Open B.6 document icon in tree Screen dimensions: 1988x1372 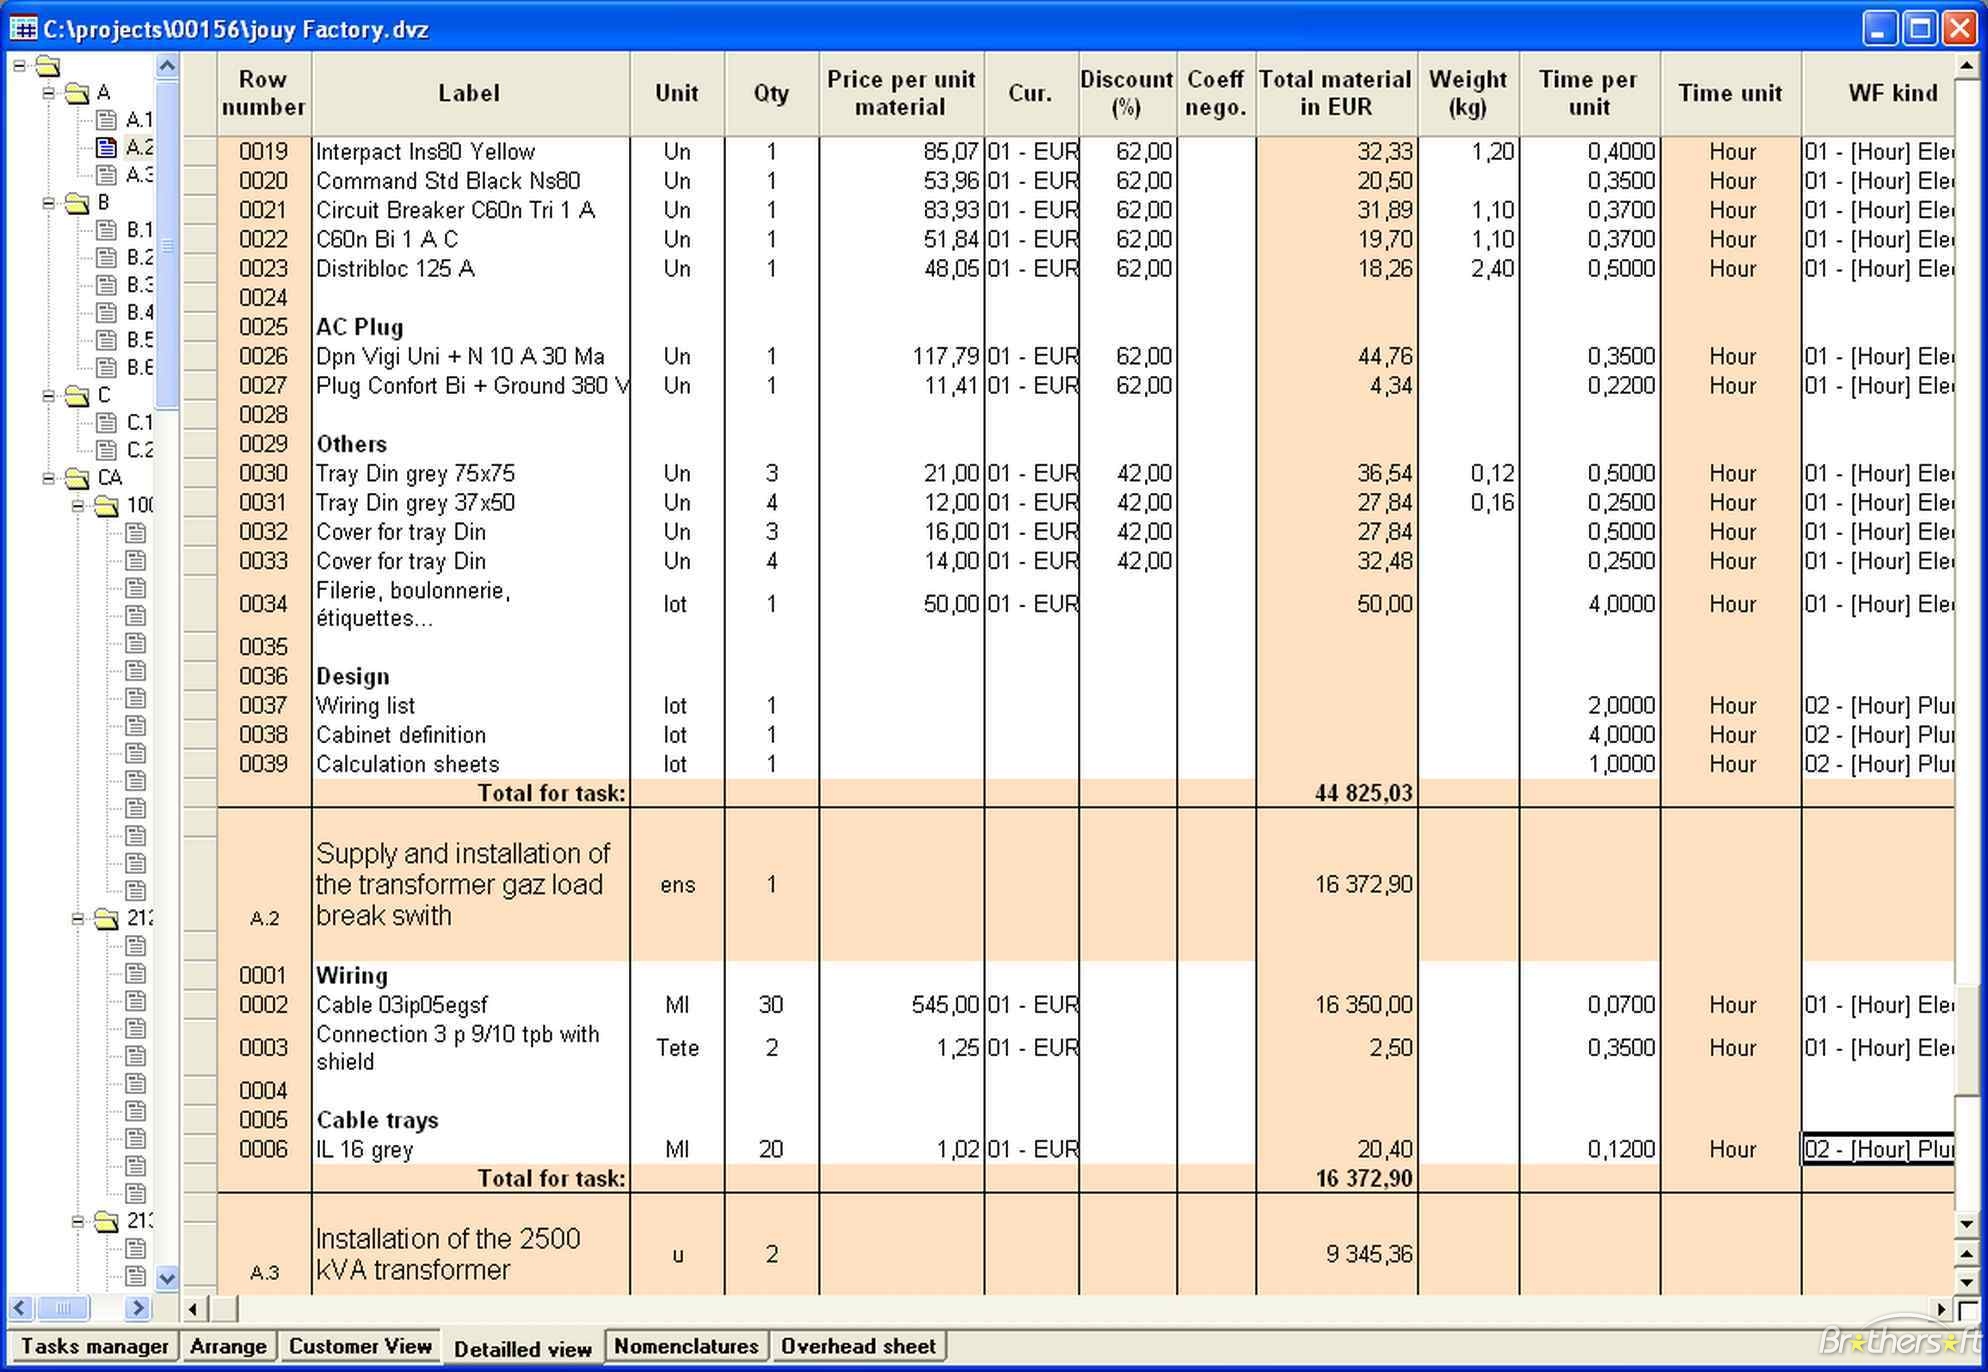click(106, 367)
